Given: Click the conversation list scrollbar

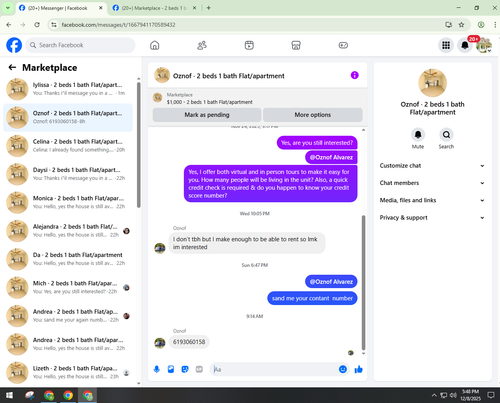Looking at the screenshot, I should (x=139, y=145).
